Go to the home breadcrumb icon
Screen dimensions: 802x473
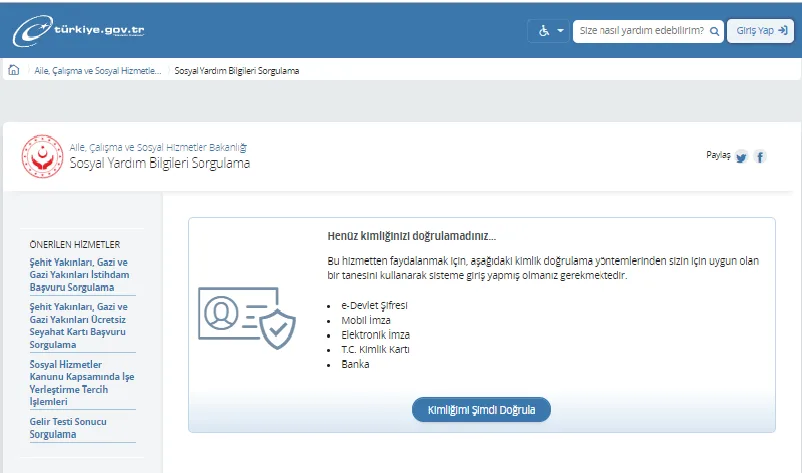click(14, 70)
